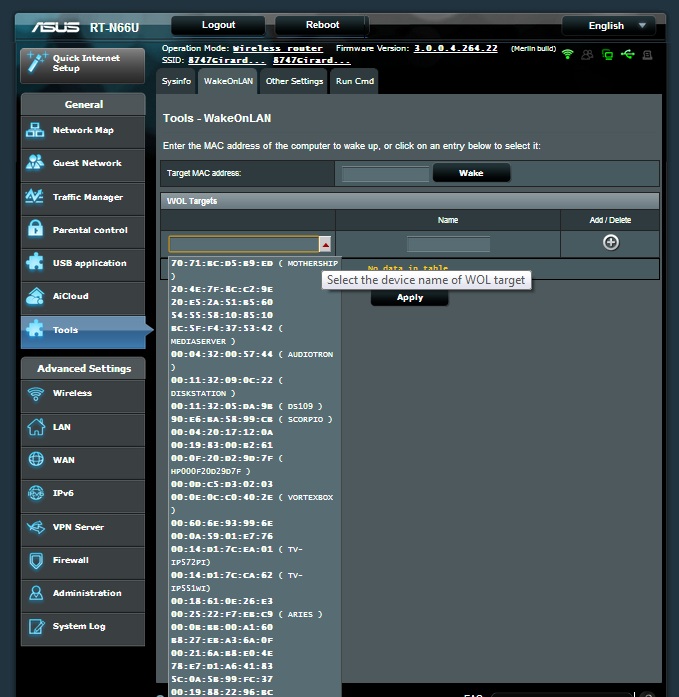The height and width of the screenshot is (697, 679).
Task: Open the firmware version 3.0.0.4.264.22 link
Action: pos(455,48)
